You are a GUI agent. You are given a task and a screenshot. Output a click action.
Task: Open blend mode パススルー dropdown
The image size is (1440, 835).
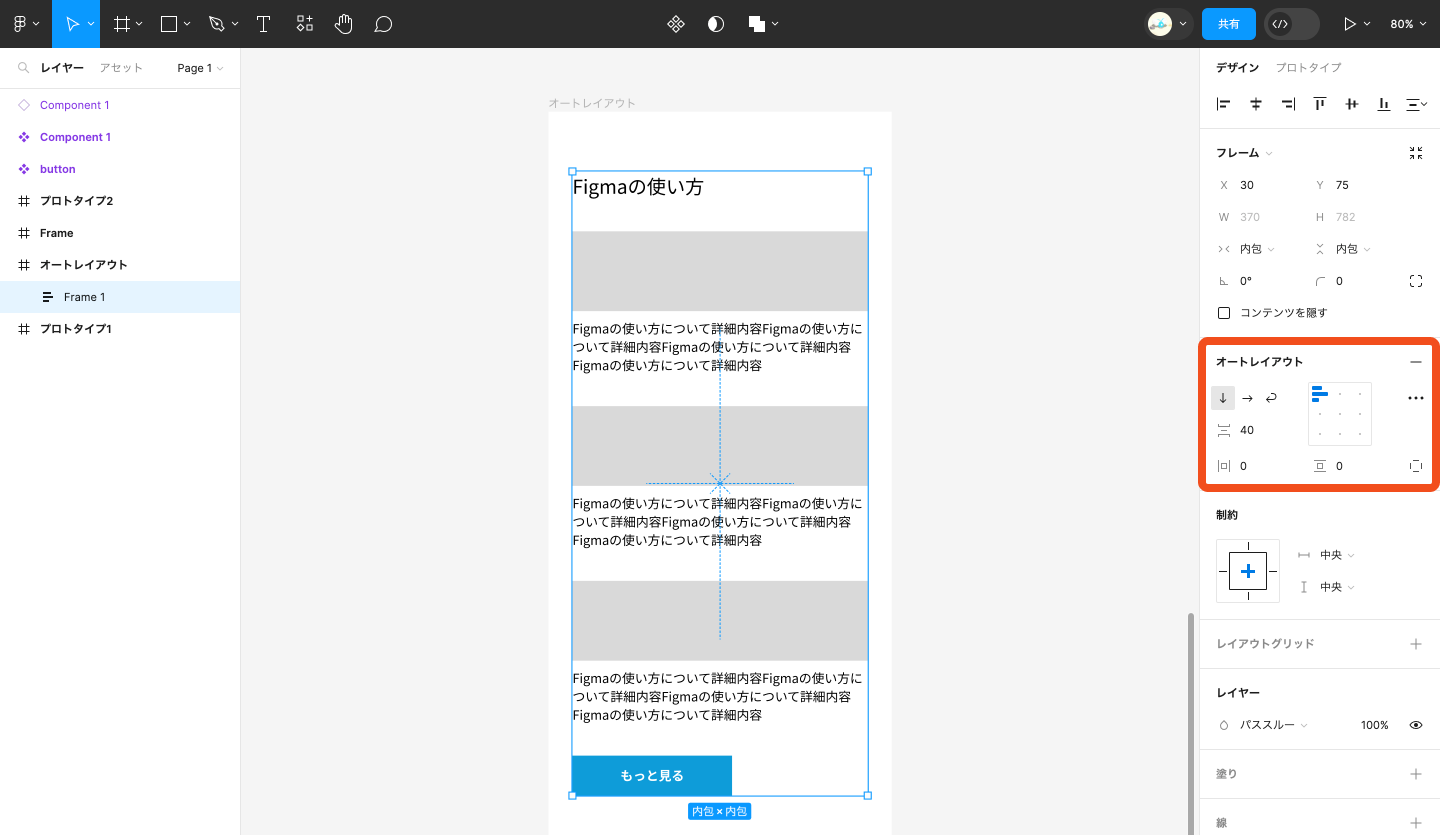tap(1273, 725)
